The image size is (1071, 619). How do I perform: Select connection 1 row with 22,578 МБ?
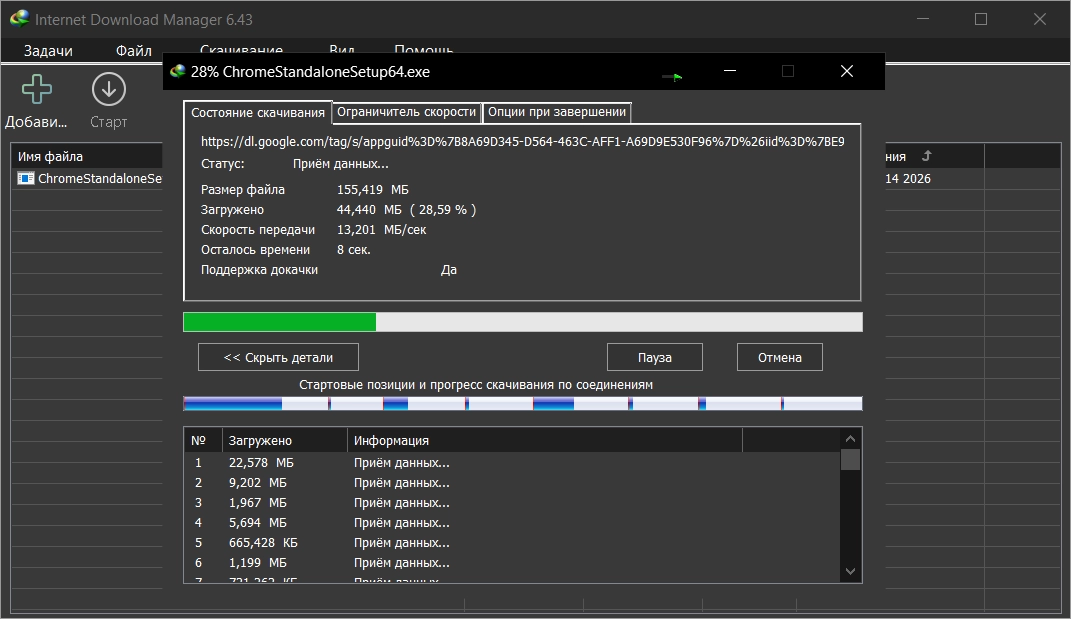click(x=512, y=463)
